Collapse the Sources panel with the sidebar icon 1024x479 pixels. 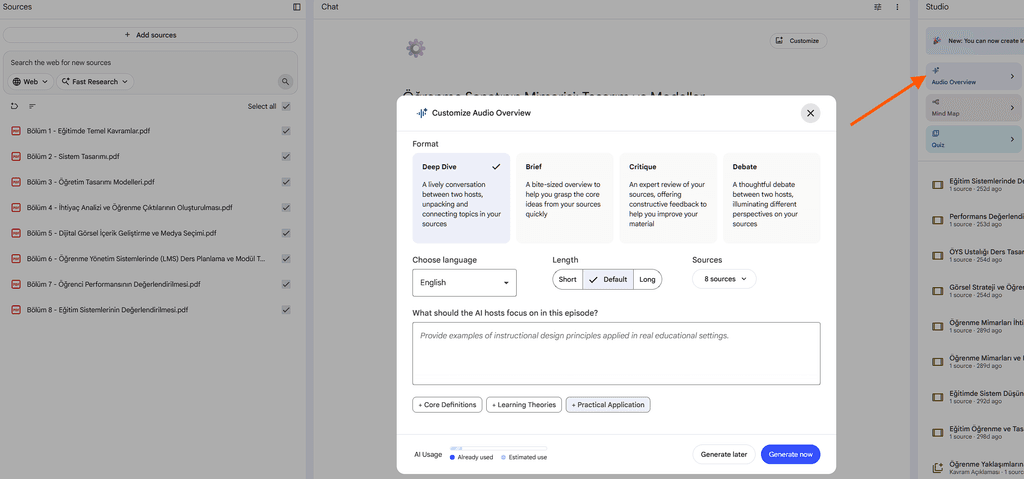(297, 7)
